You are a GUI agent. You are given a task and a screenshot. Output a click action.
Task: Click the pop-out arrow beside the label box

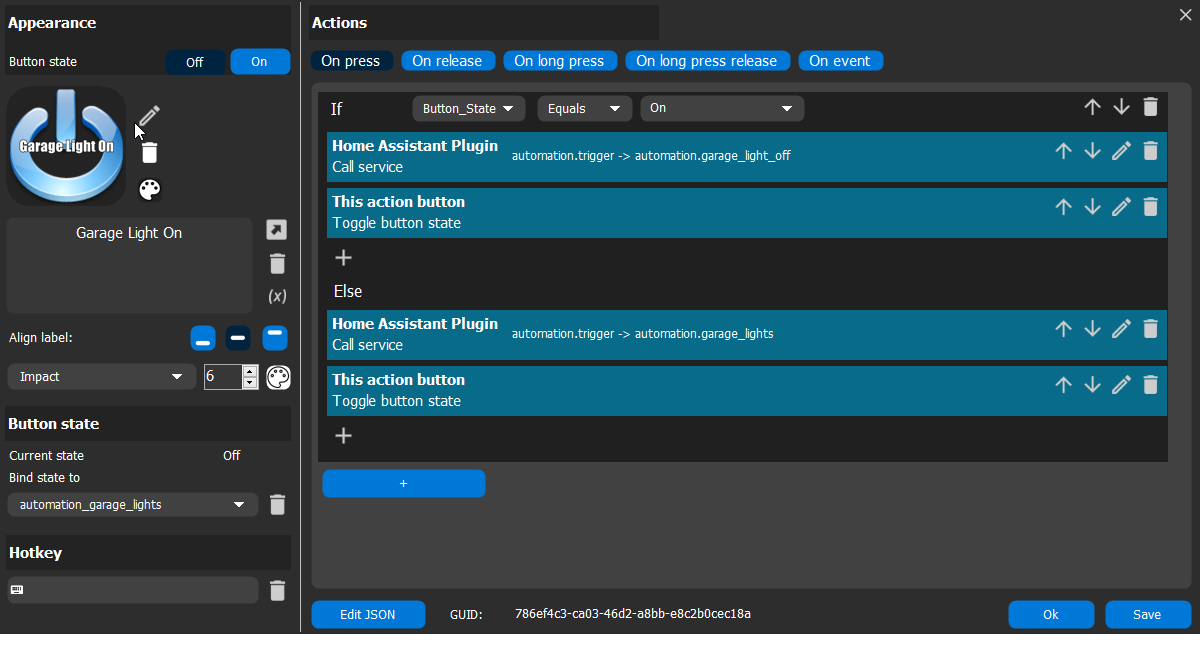click(x=277, y=230)
